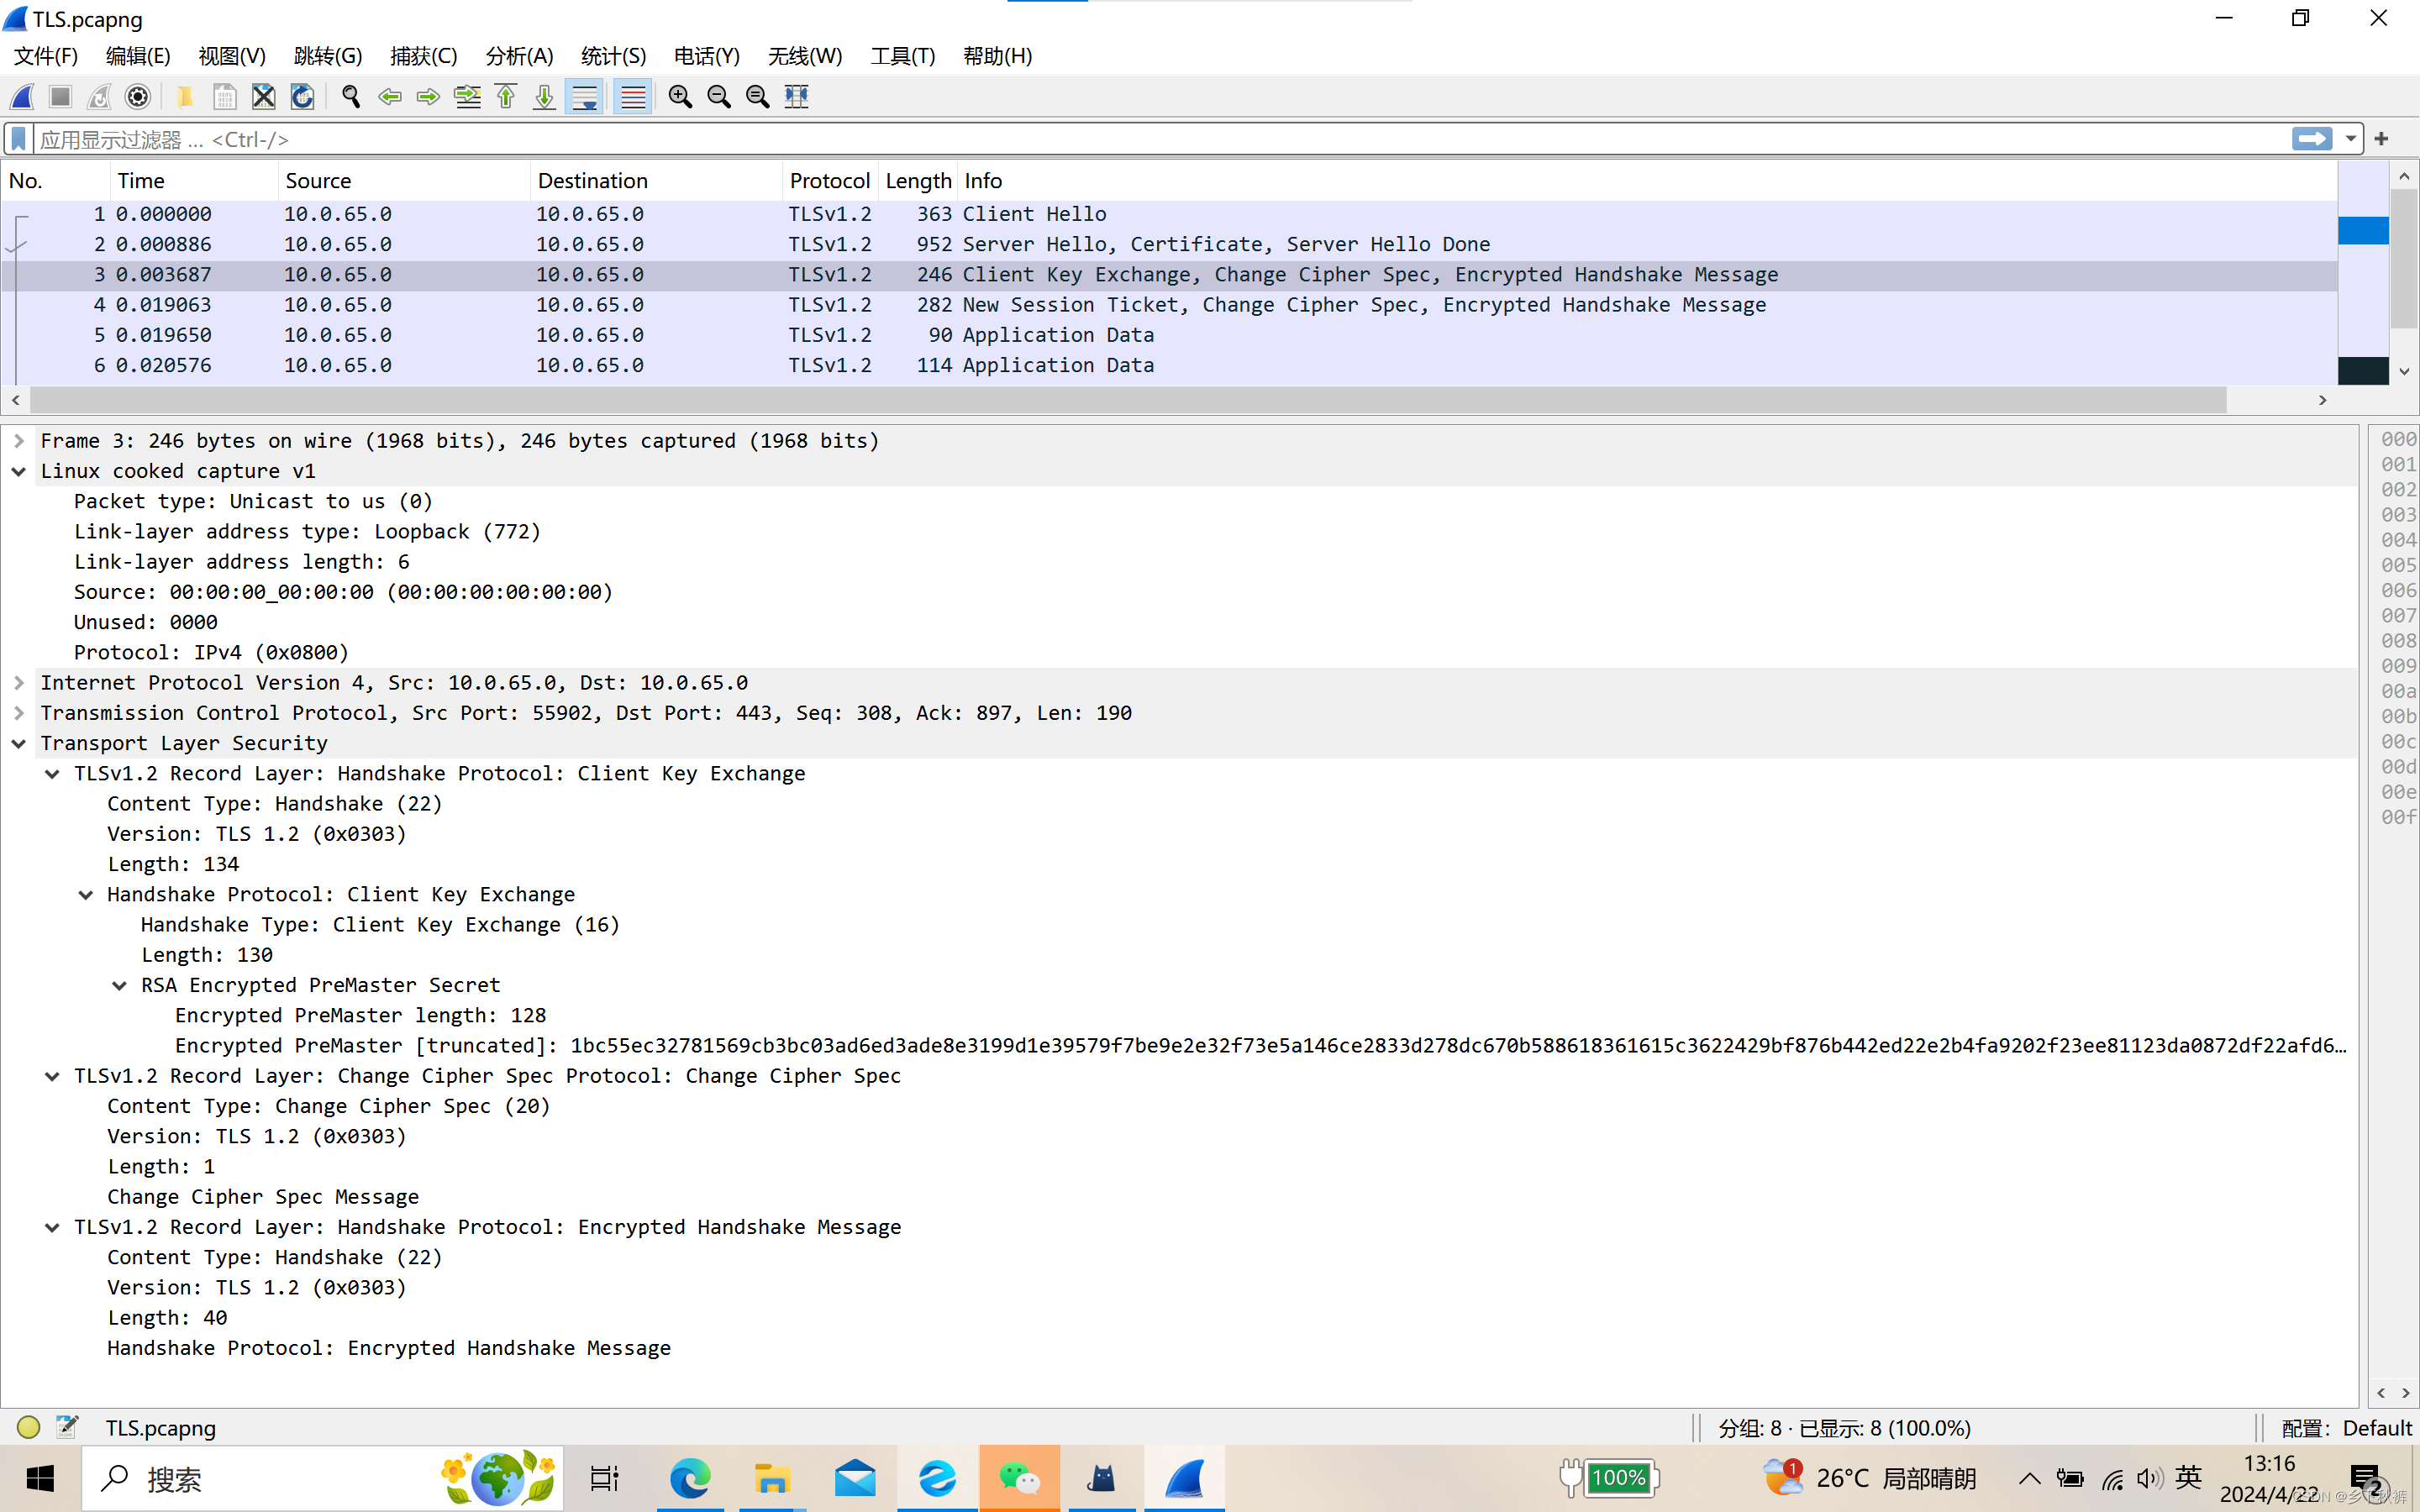This screenshot has height=1512, width=2420.
Task: Sort the packet list by the Time column
Action: pyautogui.click(x=194, y=181)
